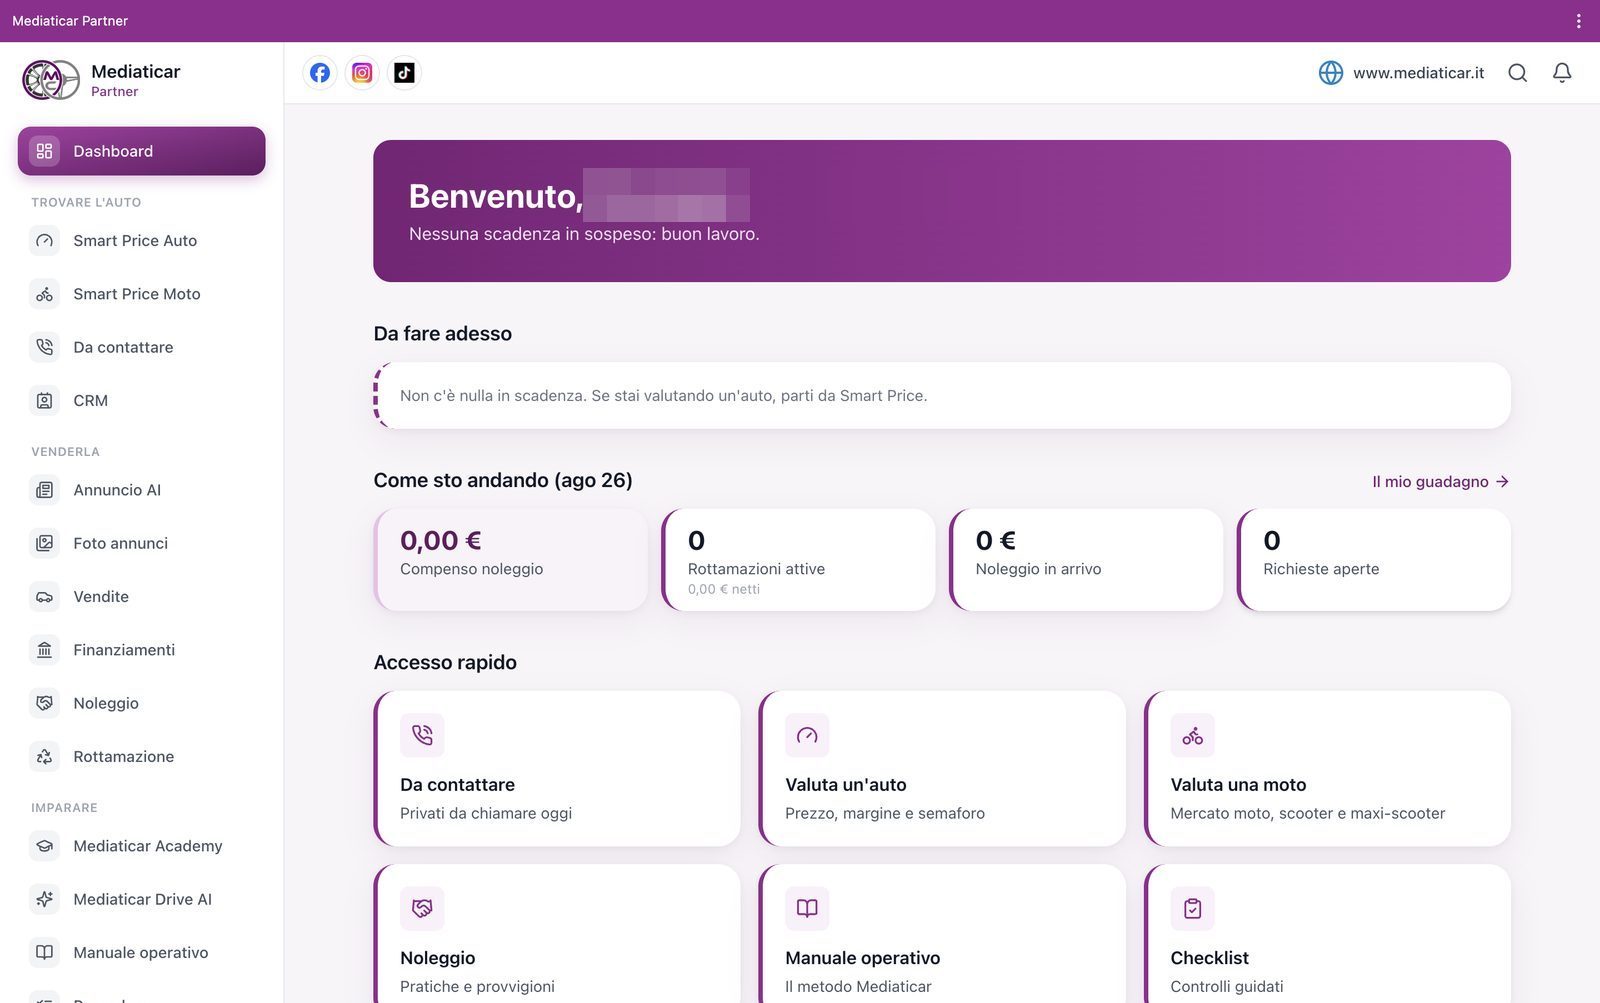This screenshot has height=1003, width=1600.
Task: Click the gauge icon for Smart Price Auto
Action: [44, 241]
